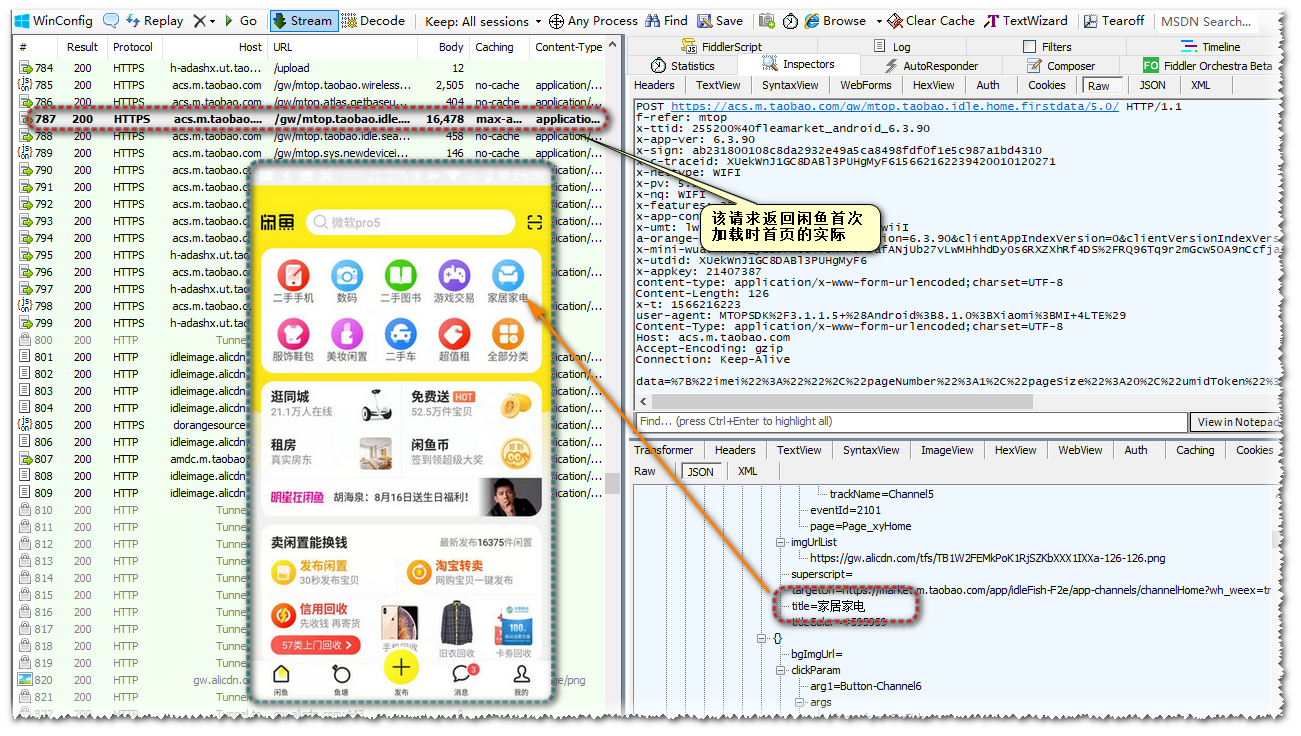Viewport: 1301px width, 736px height.
Task: Tap the phone scan QR icon
Action: [x=535, y=222]
